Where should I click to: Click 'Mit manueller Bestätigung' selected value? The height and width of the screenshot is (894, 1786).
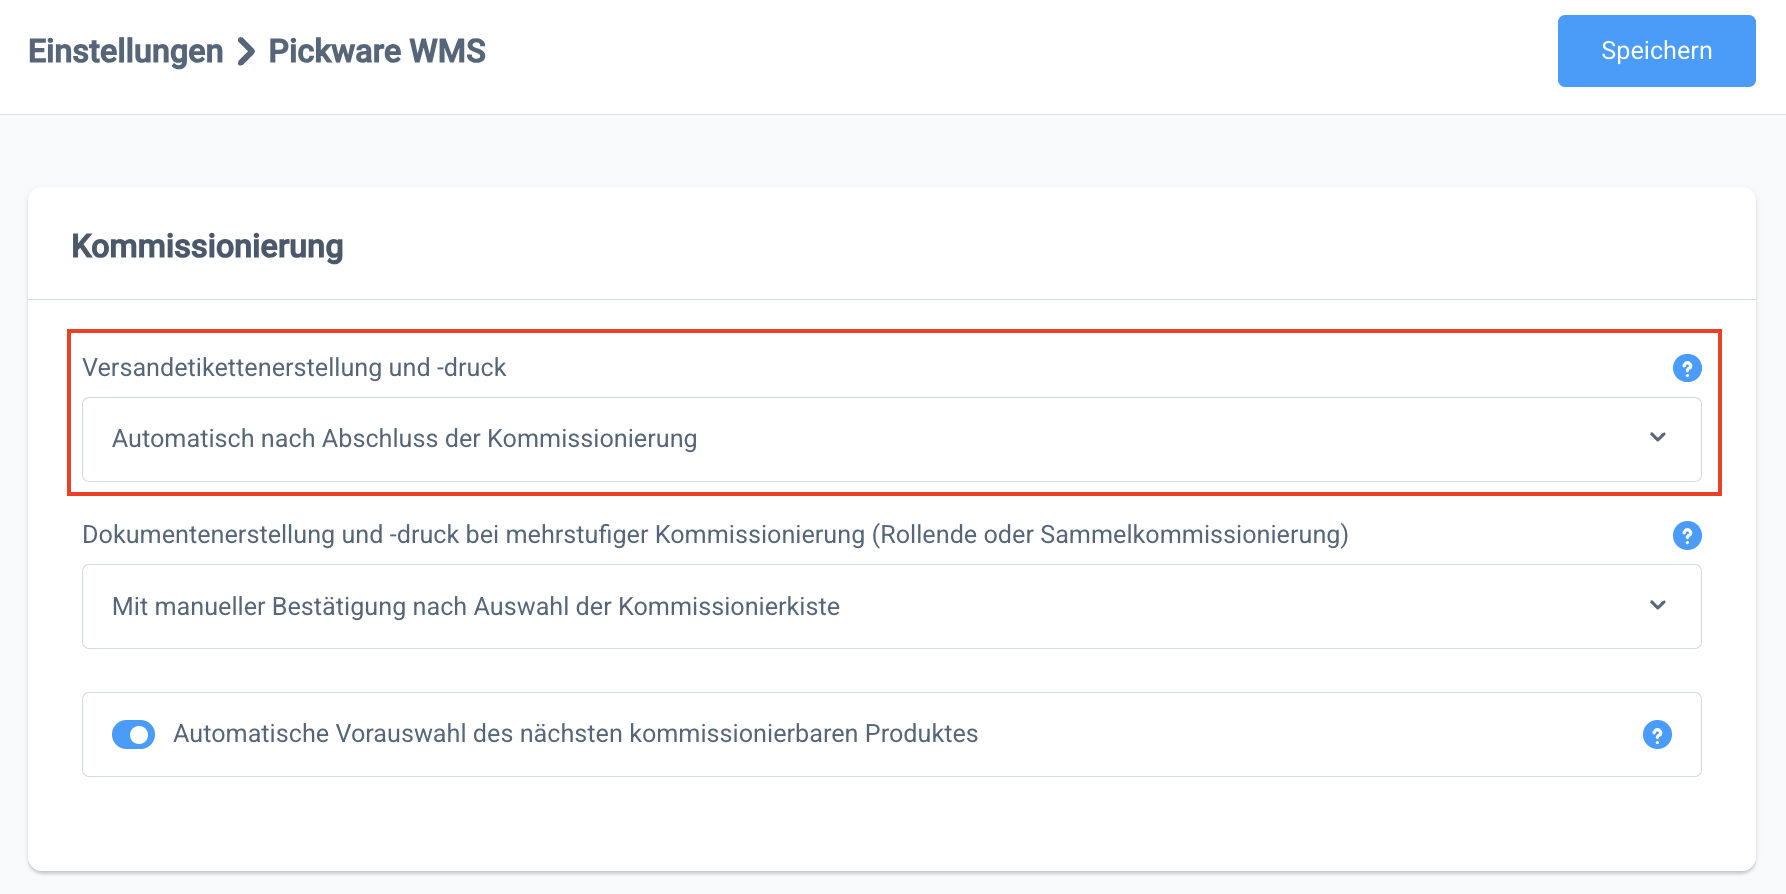click(475, 607)
